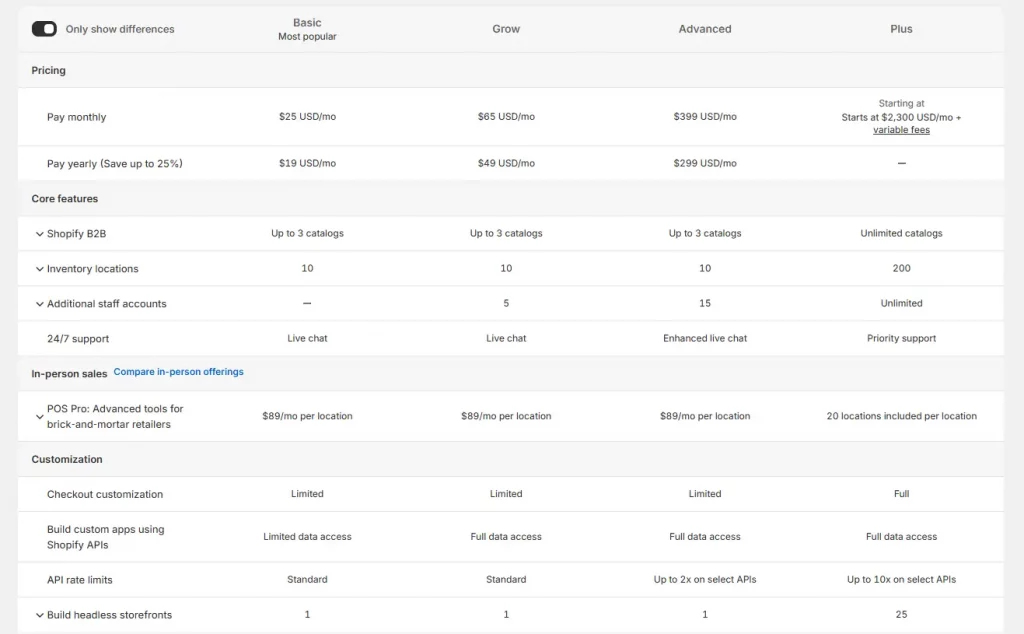The image size is (1024, 634).
Task: Click the Unlimited catalogs cell
Action: point(901,233)
